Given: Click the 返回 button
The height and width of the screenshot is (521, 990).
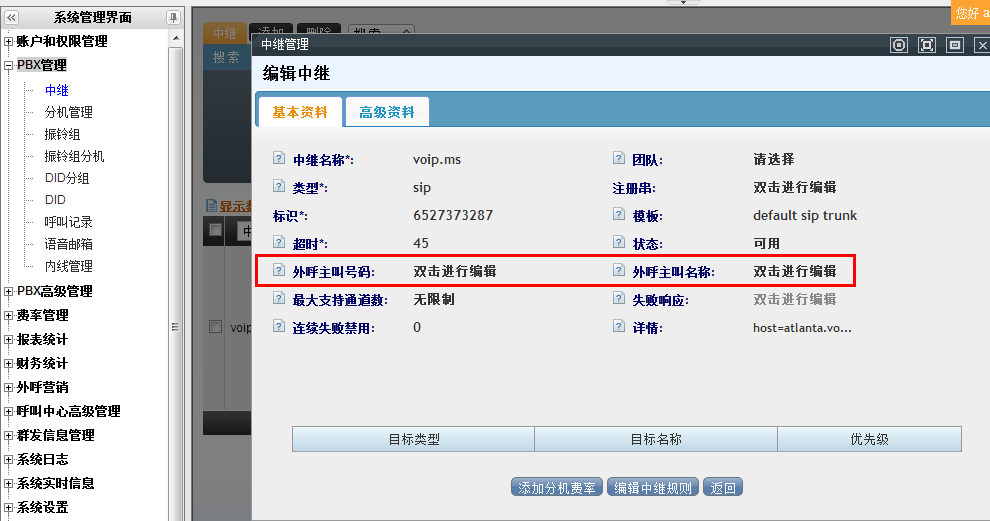Looking at the screenshot, I should (x=723, y=488).
